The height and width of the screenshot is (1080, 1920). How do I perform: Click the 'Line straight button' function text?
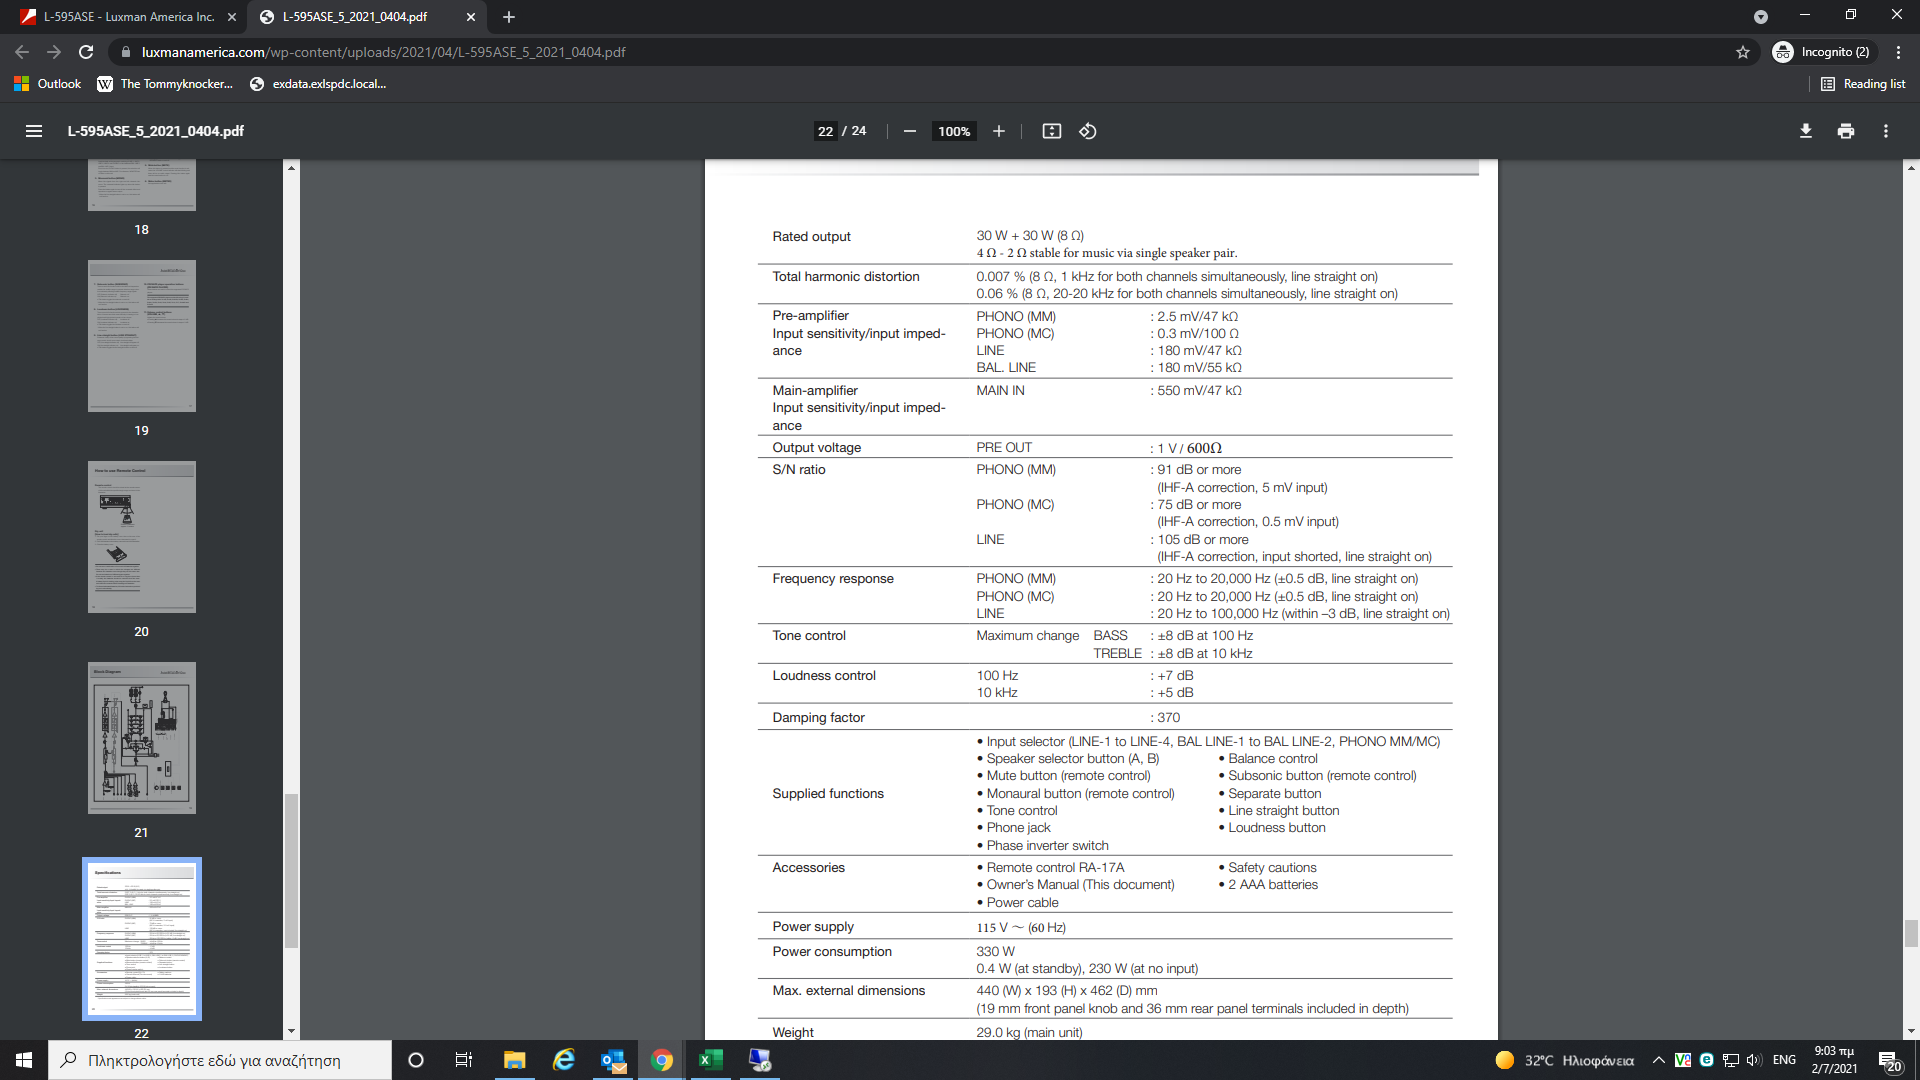click(x=1283, y=811)
